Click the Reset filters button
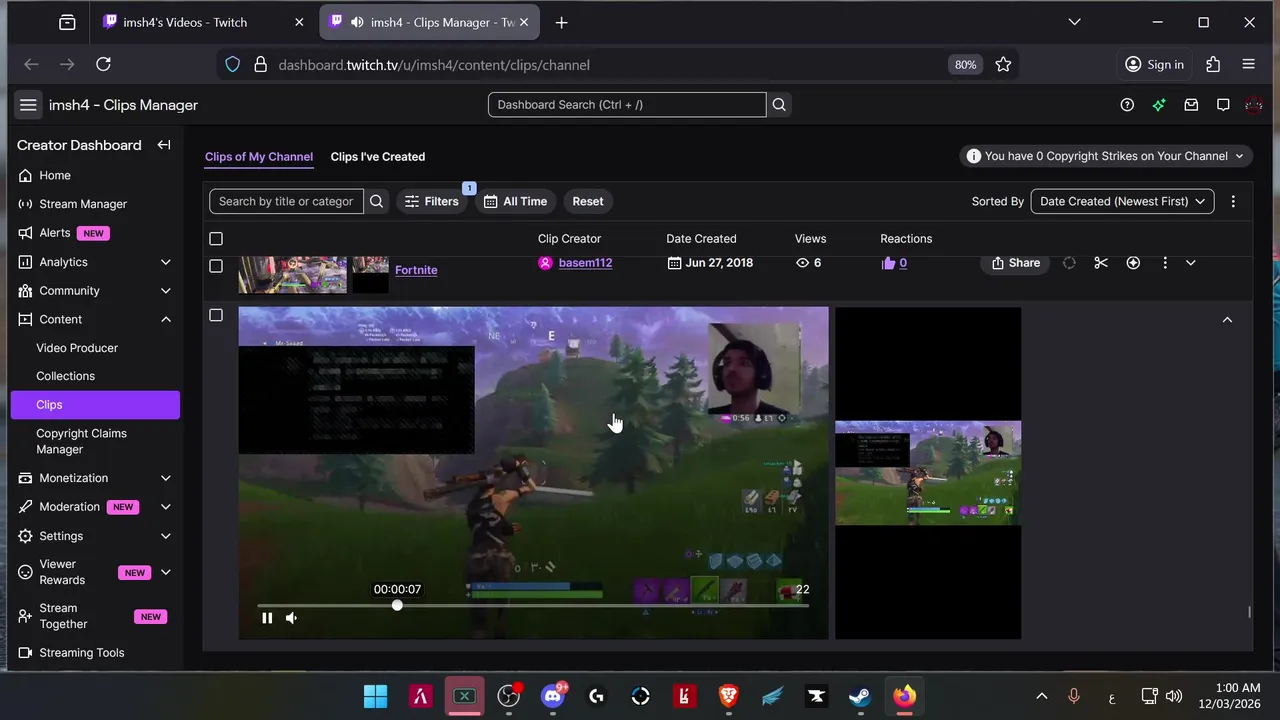The width and height of the screenshot is (1280, 720). coord(588,201)
